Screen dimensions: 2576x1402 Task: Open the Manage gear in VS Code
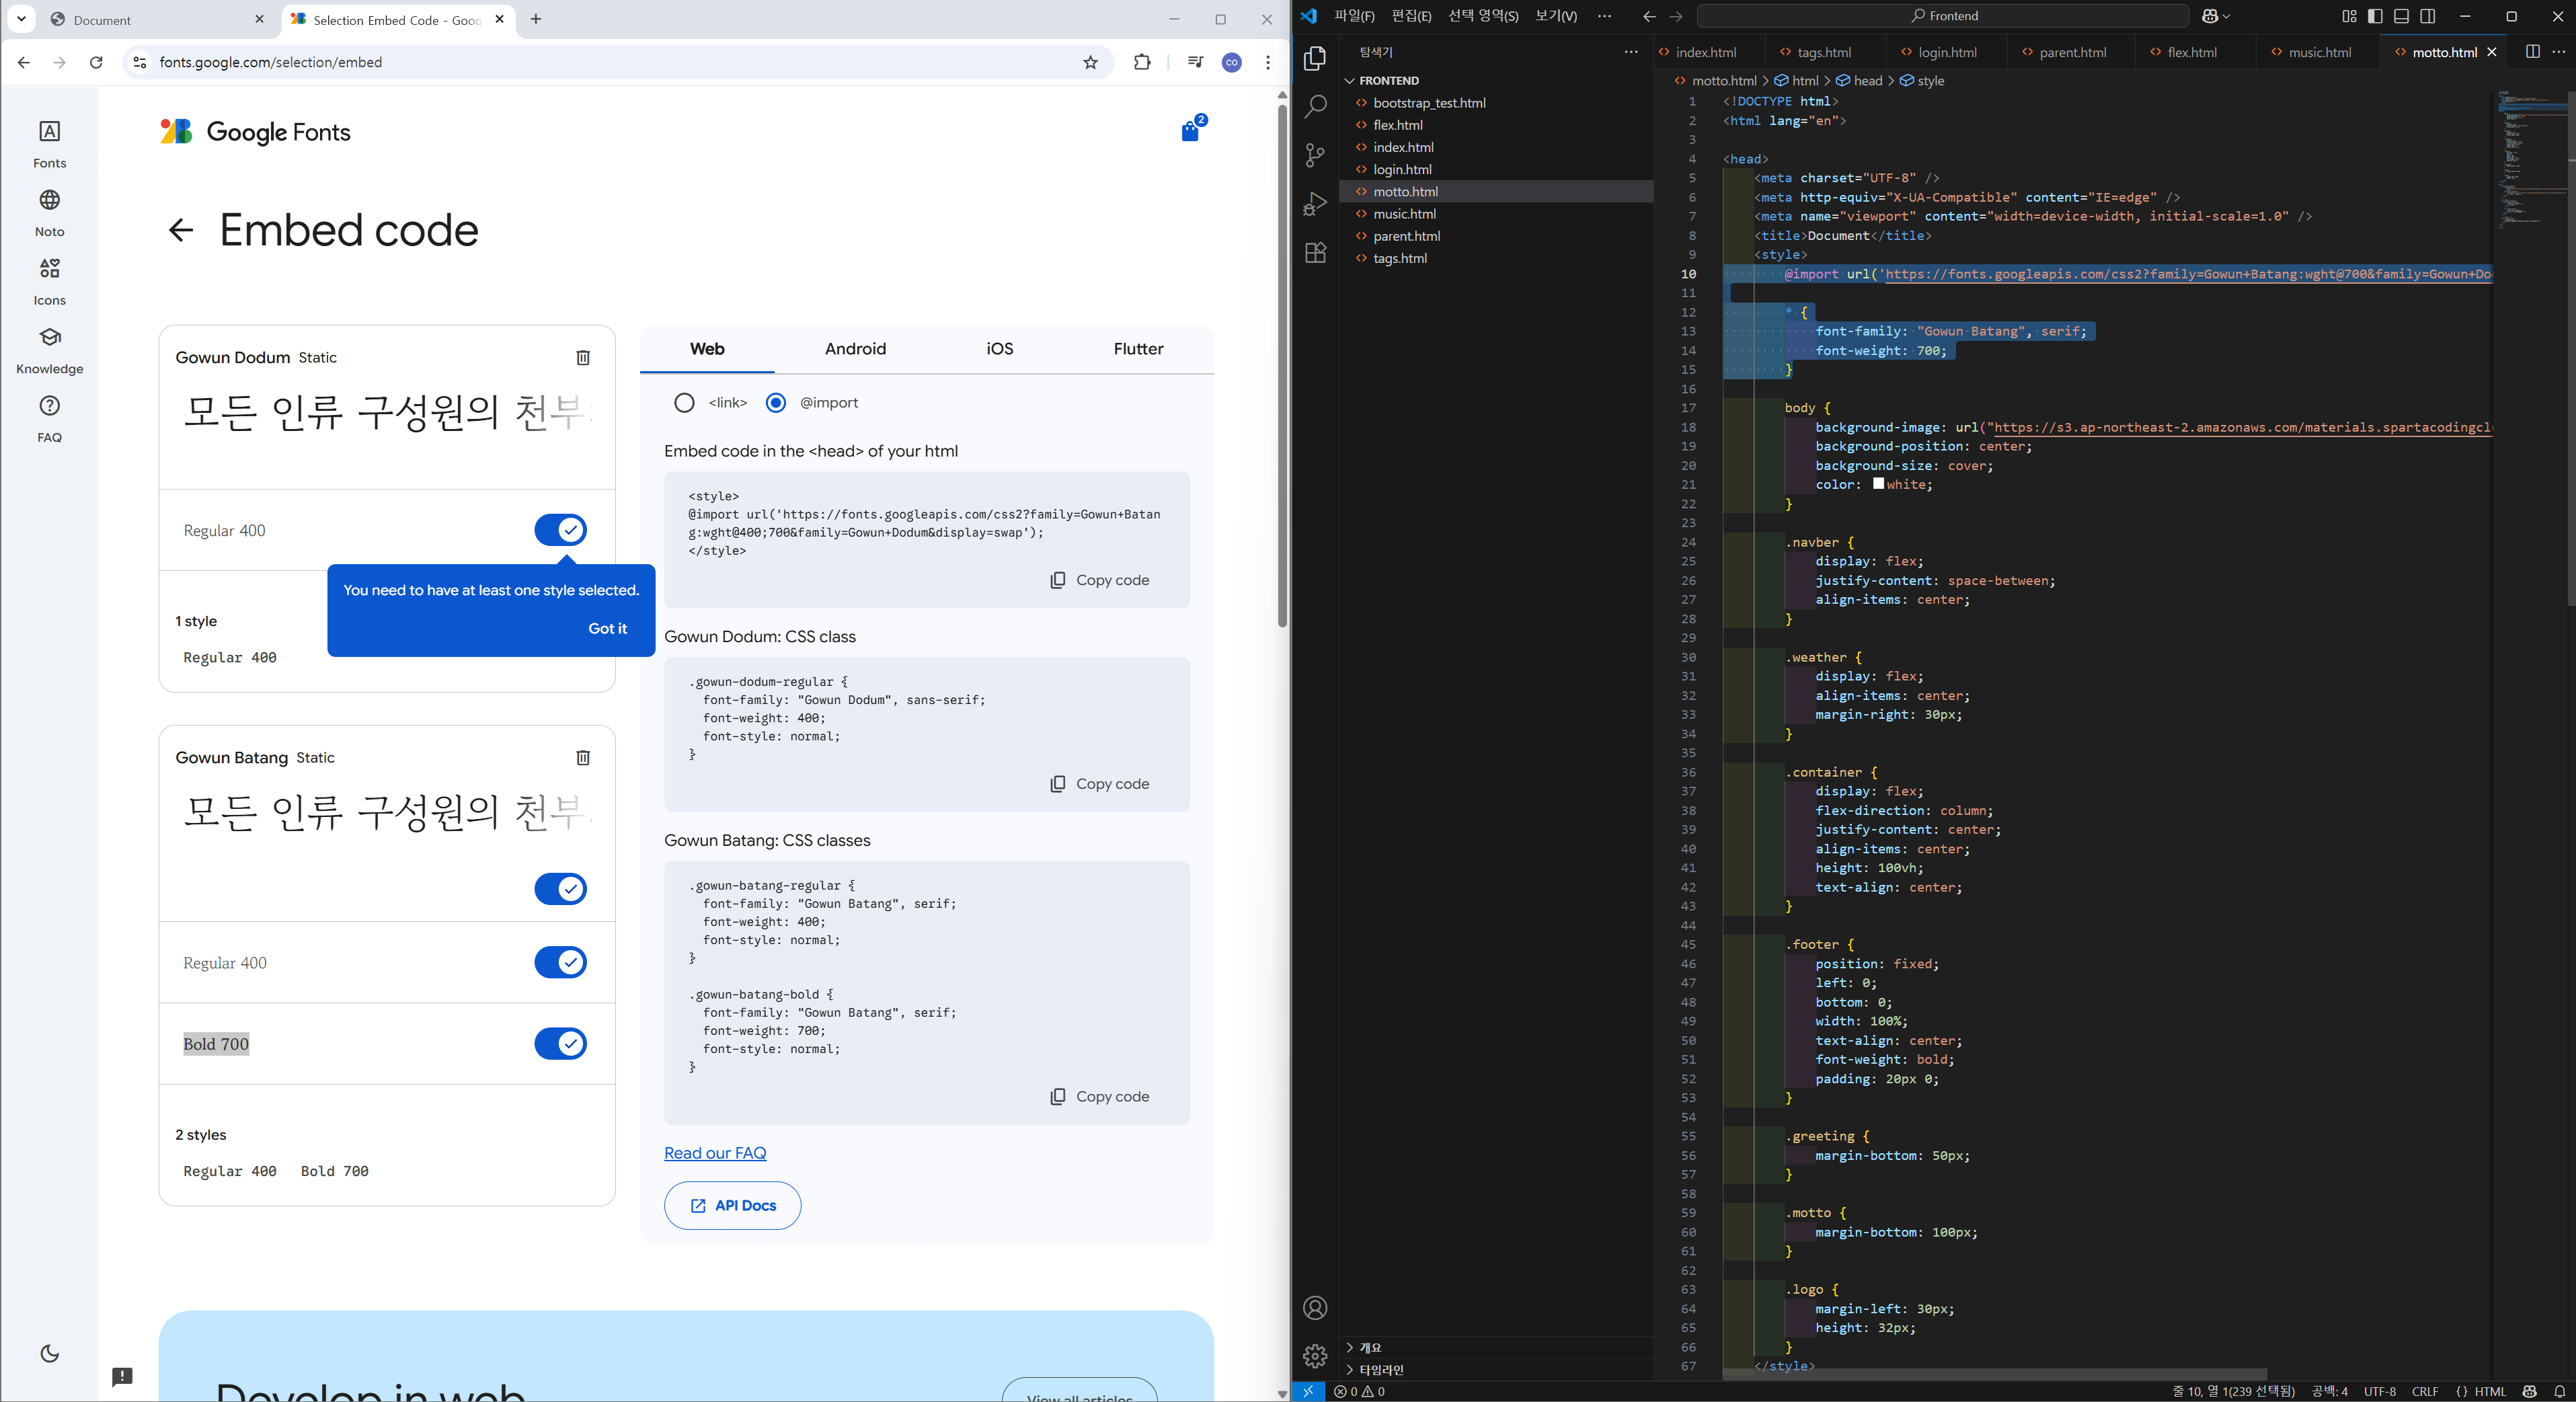click(1316, 1356)
